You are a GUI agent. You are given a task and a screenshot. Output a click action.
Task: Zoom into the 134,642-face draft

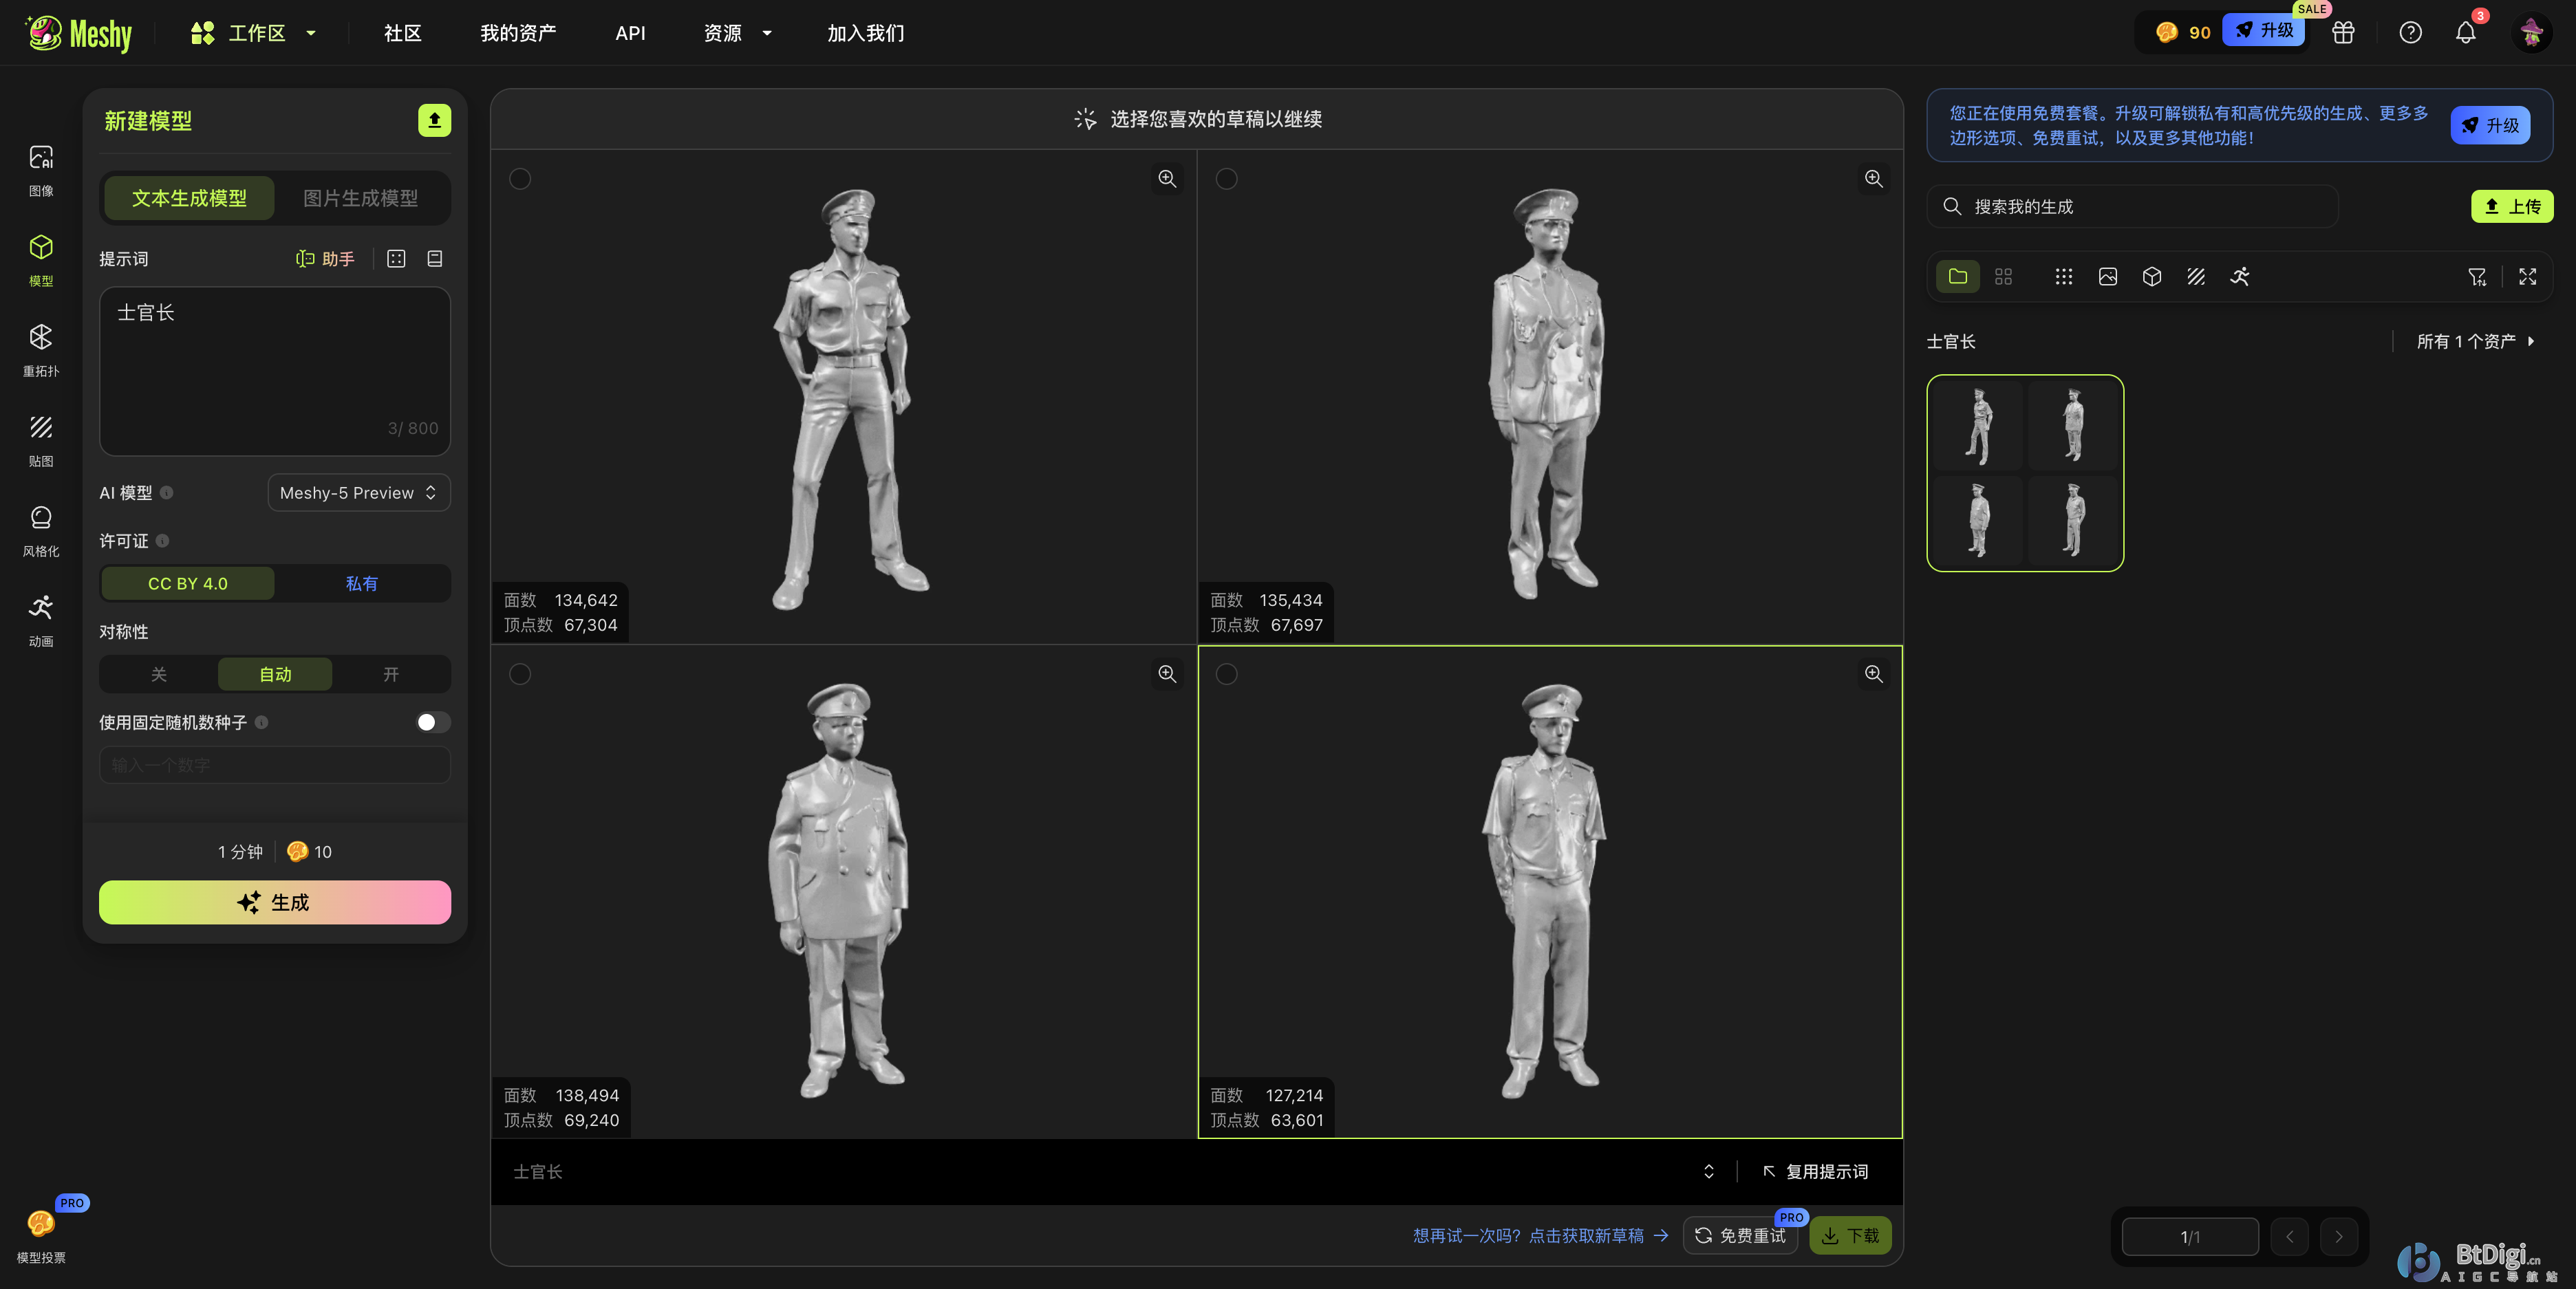(x=1167, y=178)
